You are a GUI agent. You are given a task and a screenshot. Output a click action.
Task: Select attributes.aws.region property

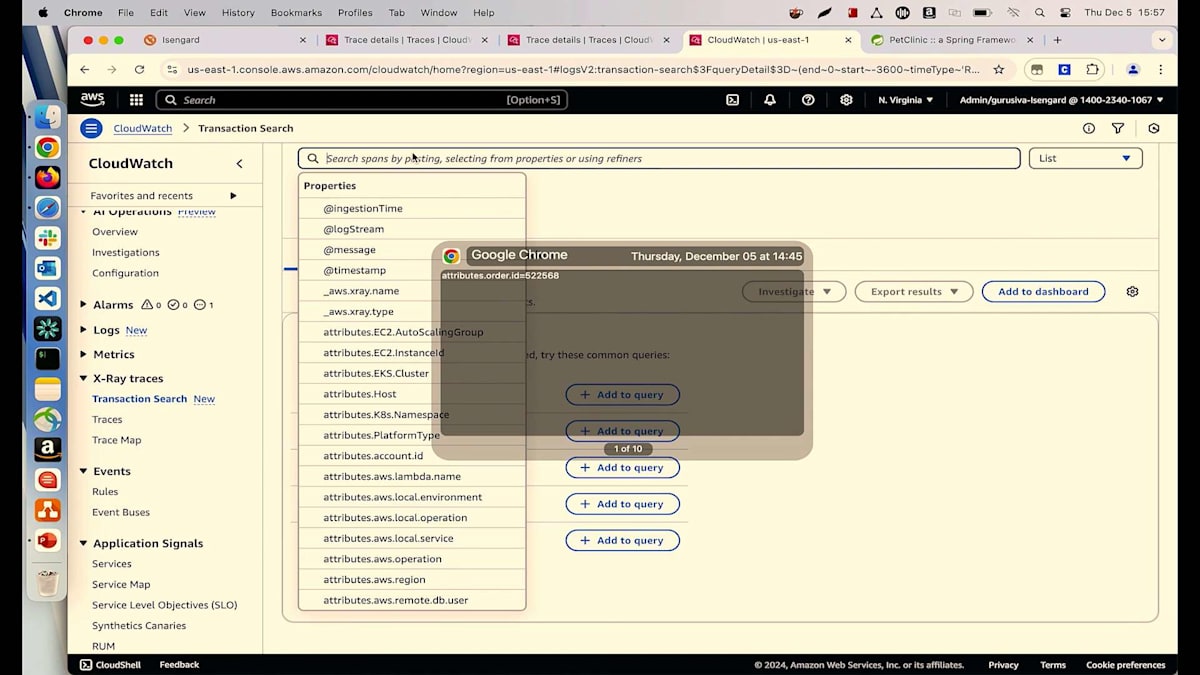pyautogui.click(x=412, y=580)
